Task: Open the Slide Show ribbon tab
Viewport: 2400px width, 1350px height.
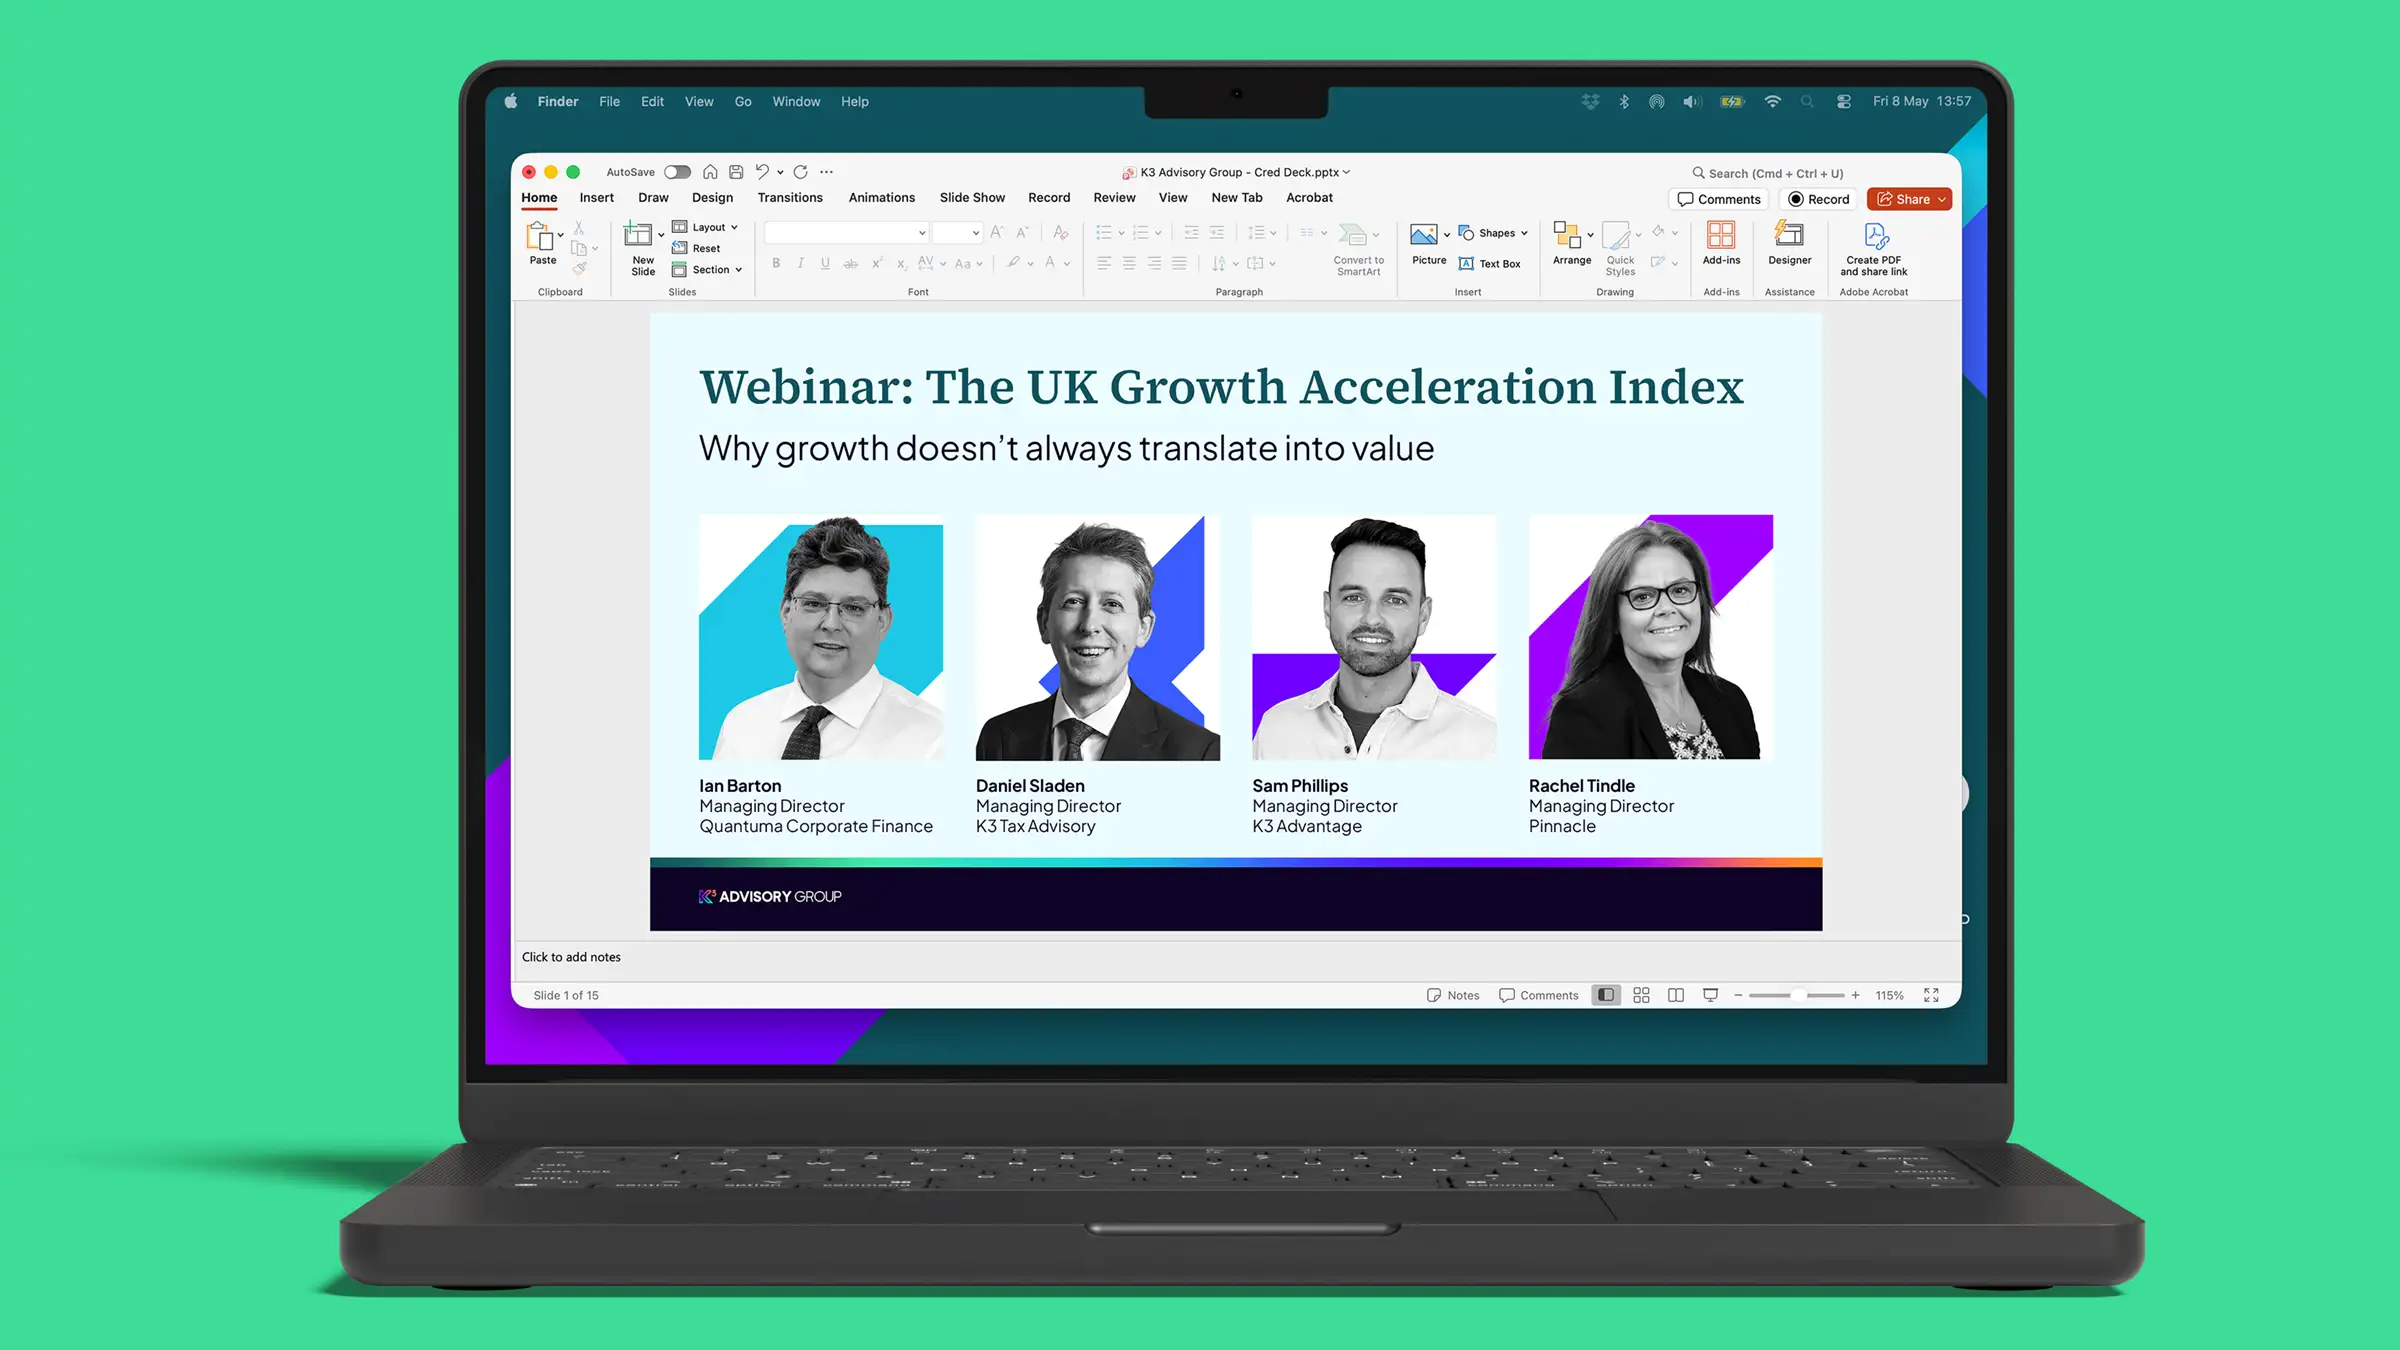Action: pyautogui.click(x=972, y=198)
